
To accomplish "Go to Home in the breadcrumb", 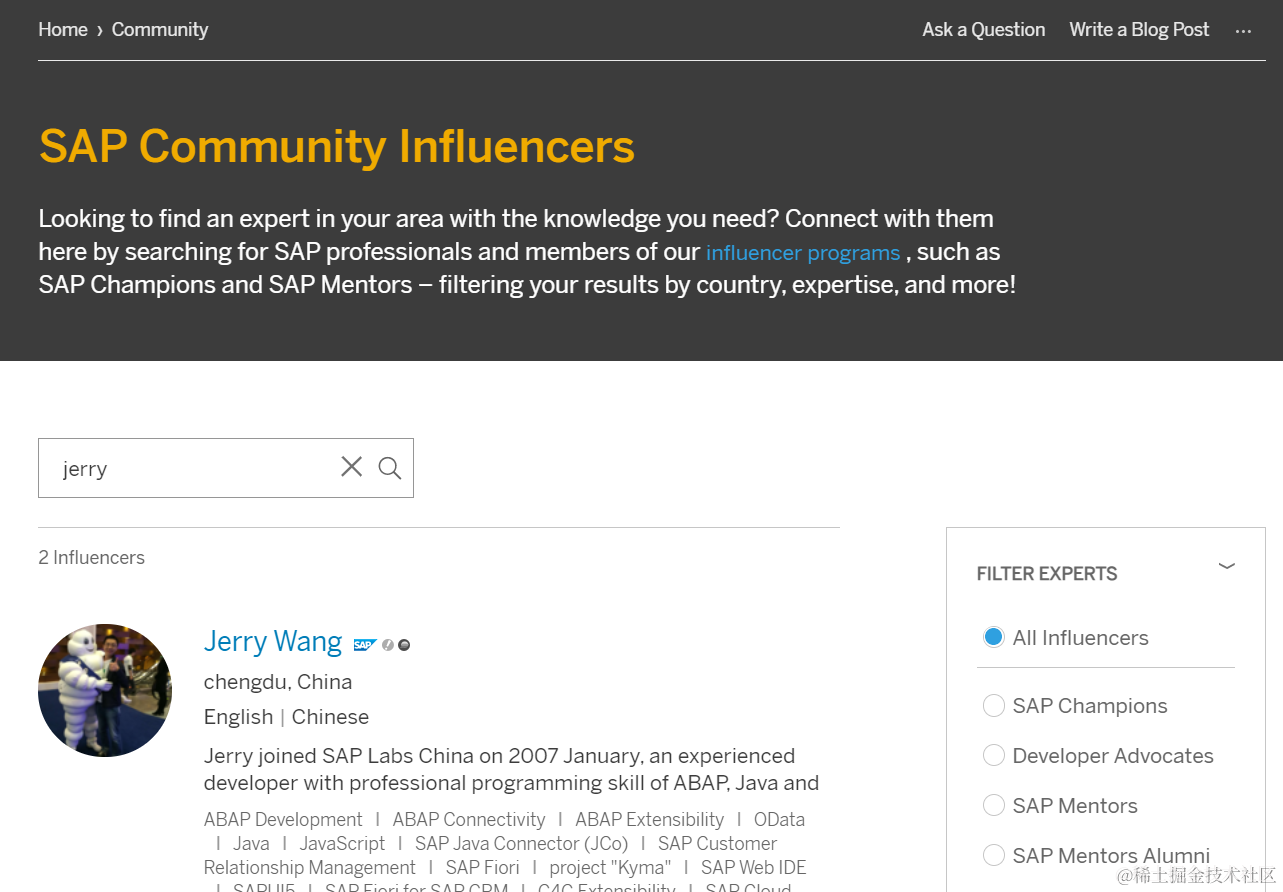I will [x=63, y=30].
